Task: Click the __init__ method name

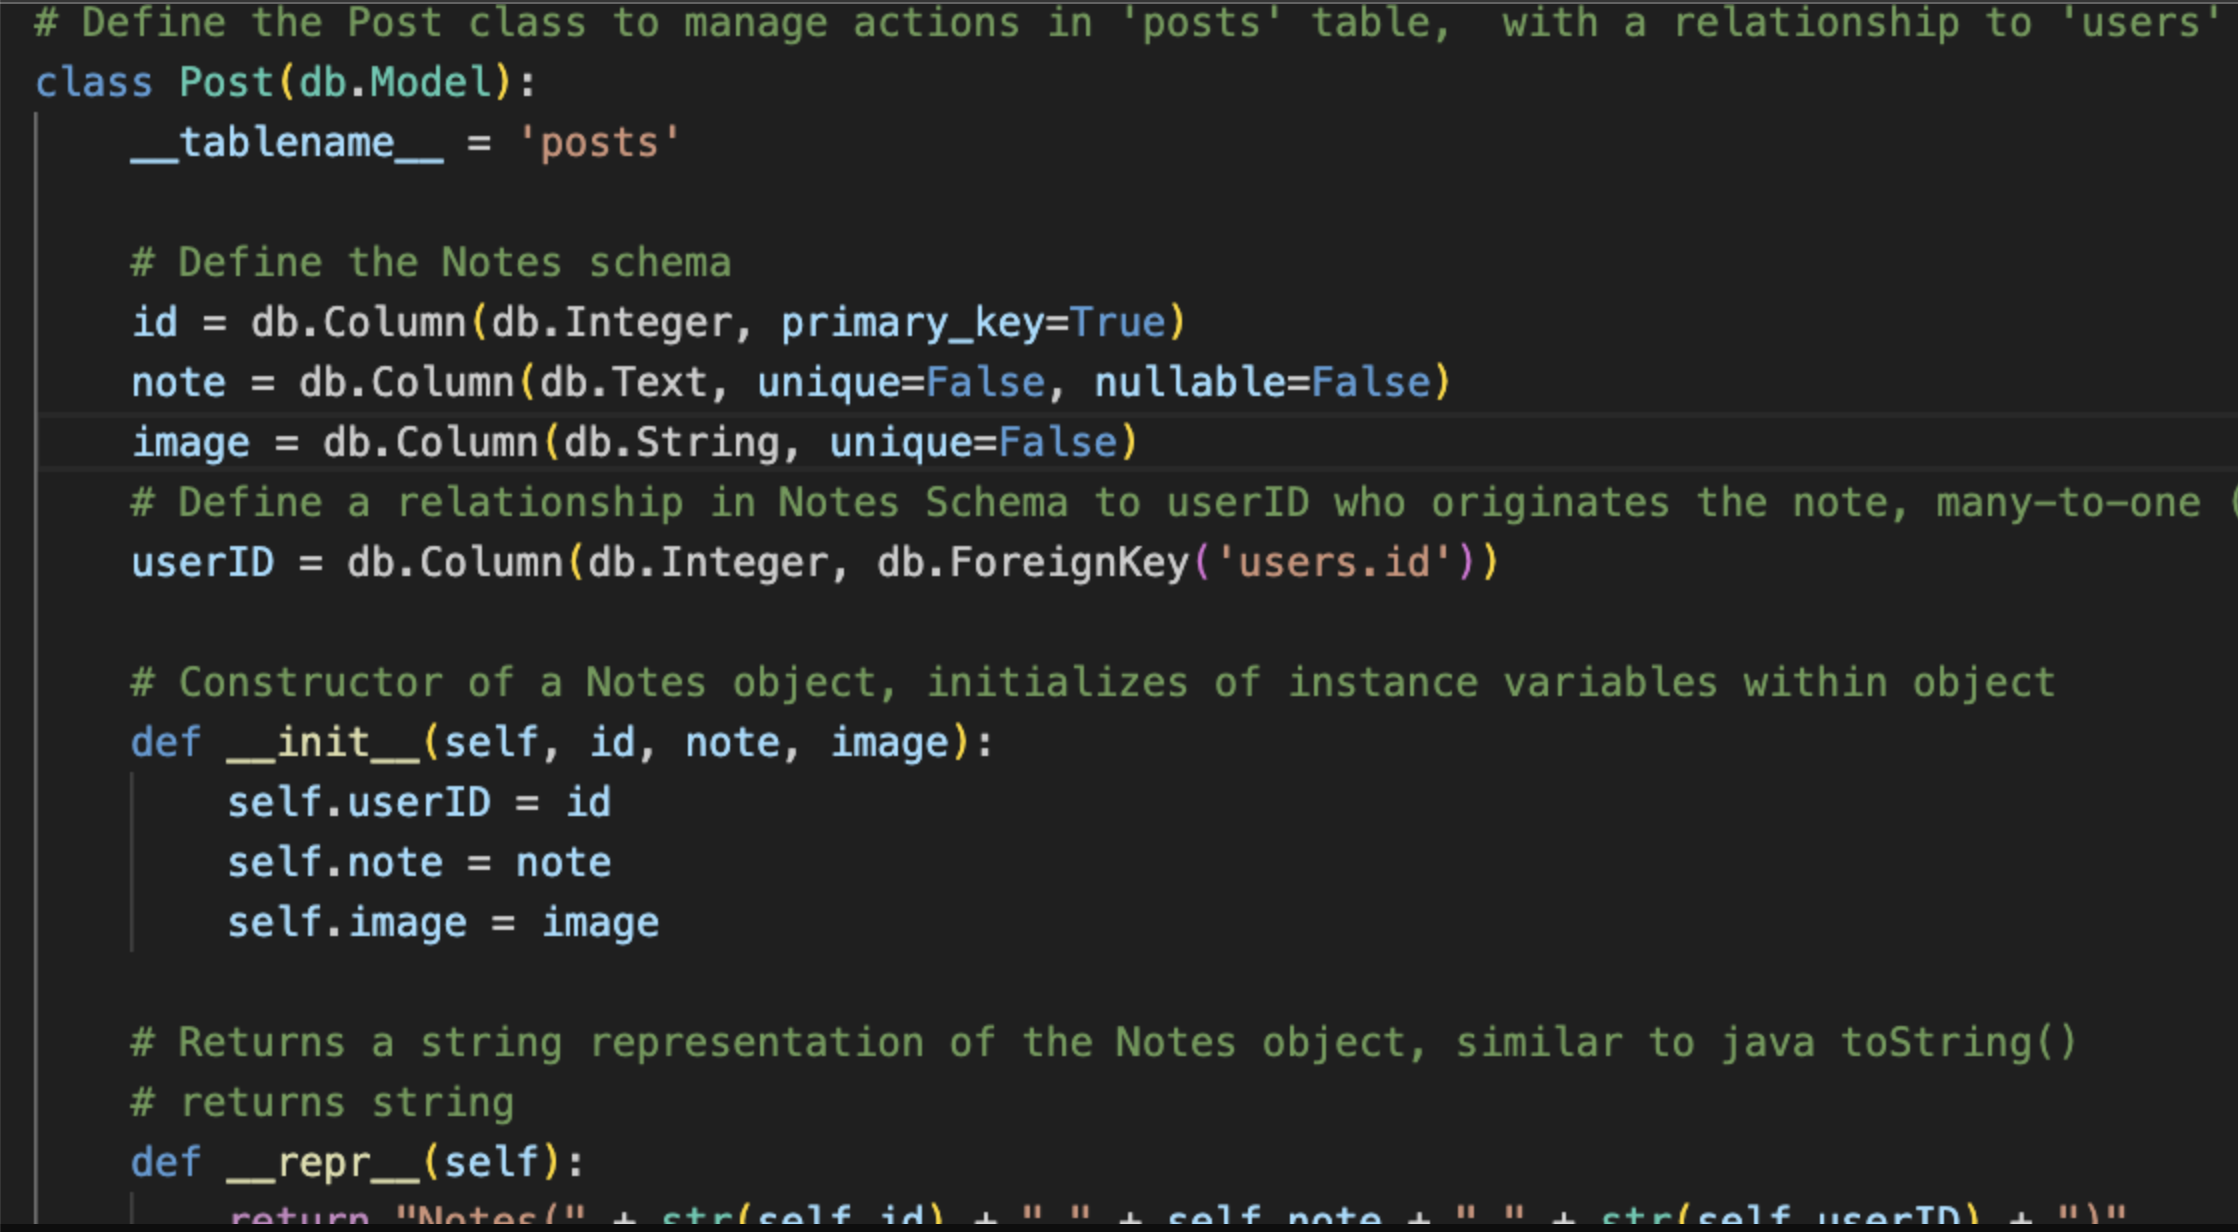Action: point(323,742)
